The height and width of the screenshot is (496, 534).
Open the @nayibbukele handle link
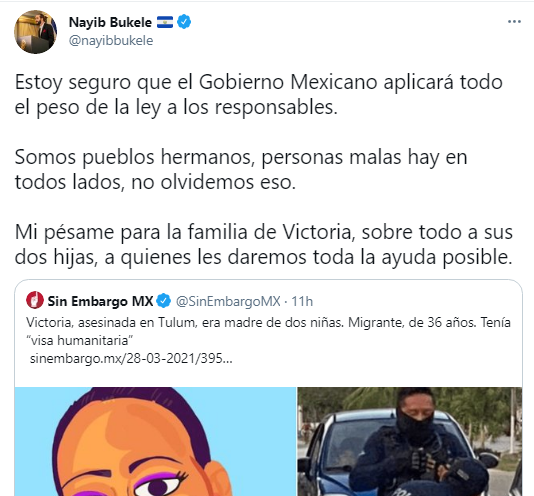pyautogui.click(x=111, y=41)
